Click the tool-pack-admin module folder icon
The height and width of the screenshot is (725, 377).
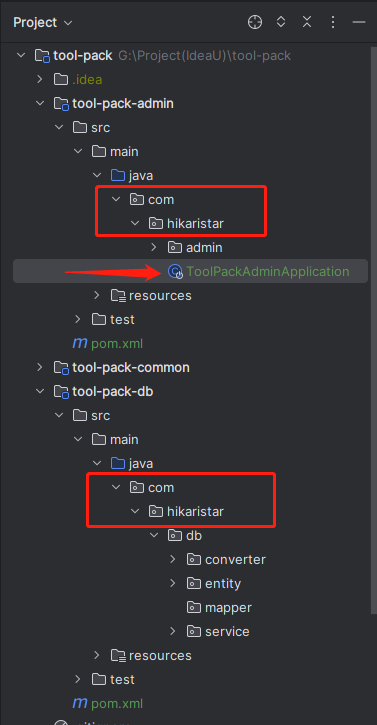coord(61,104)
